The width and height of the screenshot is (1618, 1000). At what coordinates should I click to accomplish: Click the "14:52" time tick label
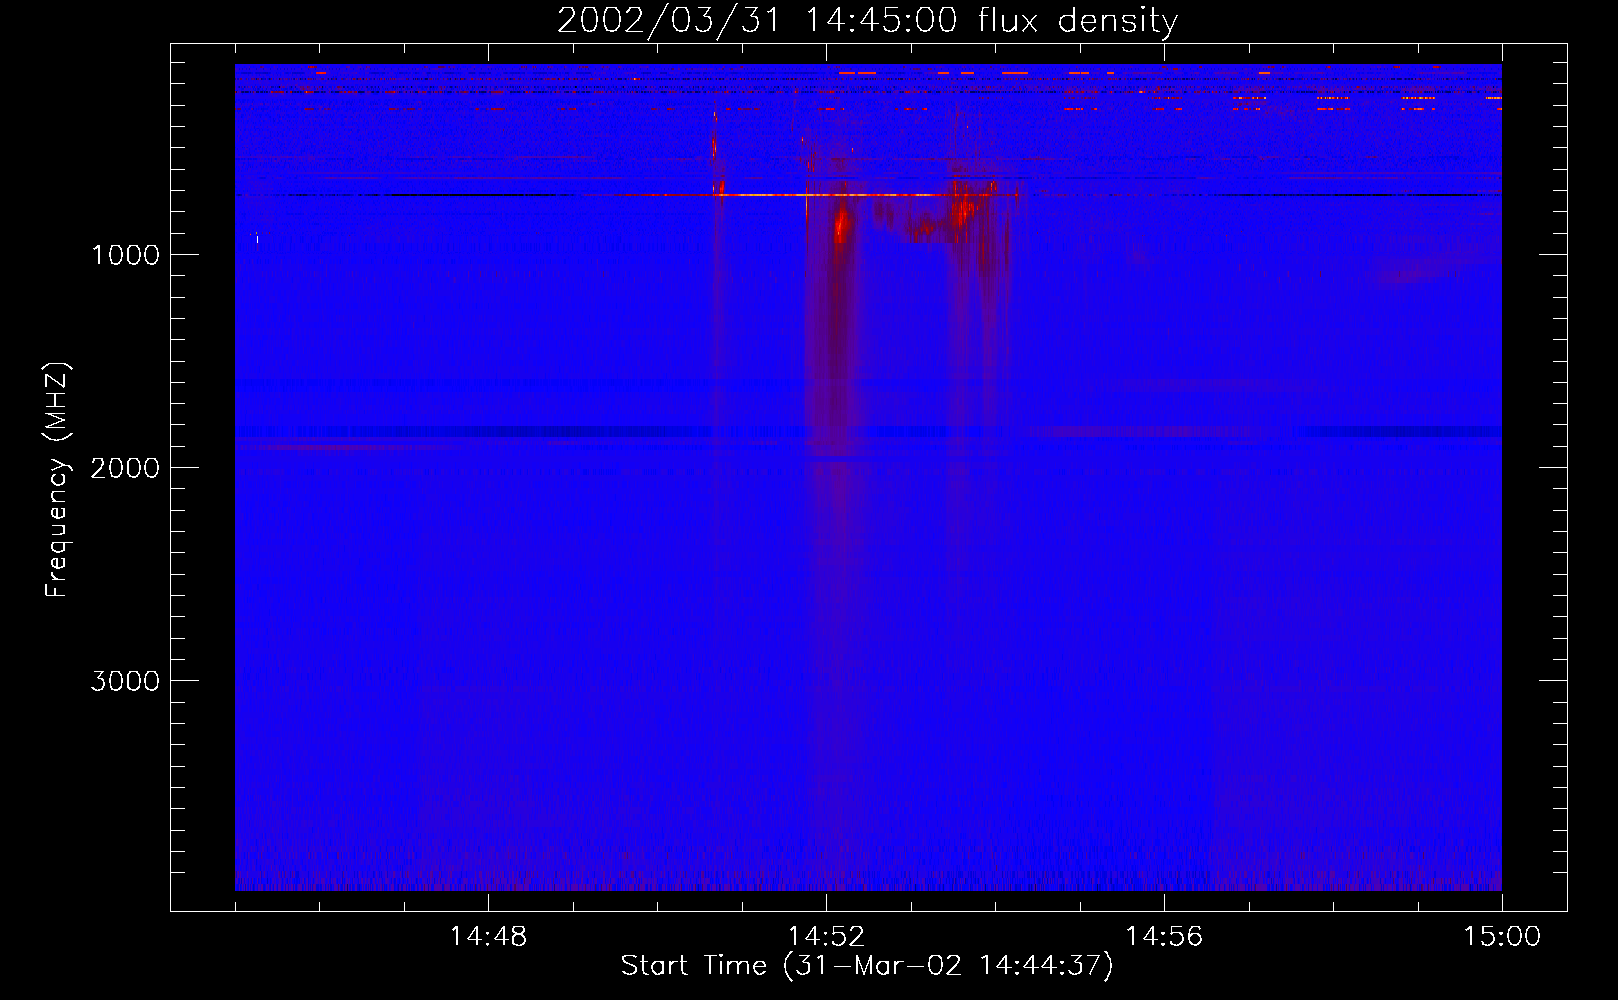click(826, 937)
